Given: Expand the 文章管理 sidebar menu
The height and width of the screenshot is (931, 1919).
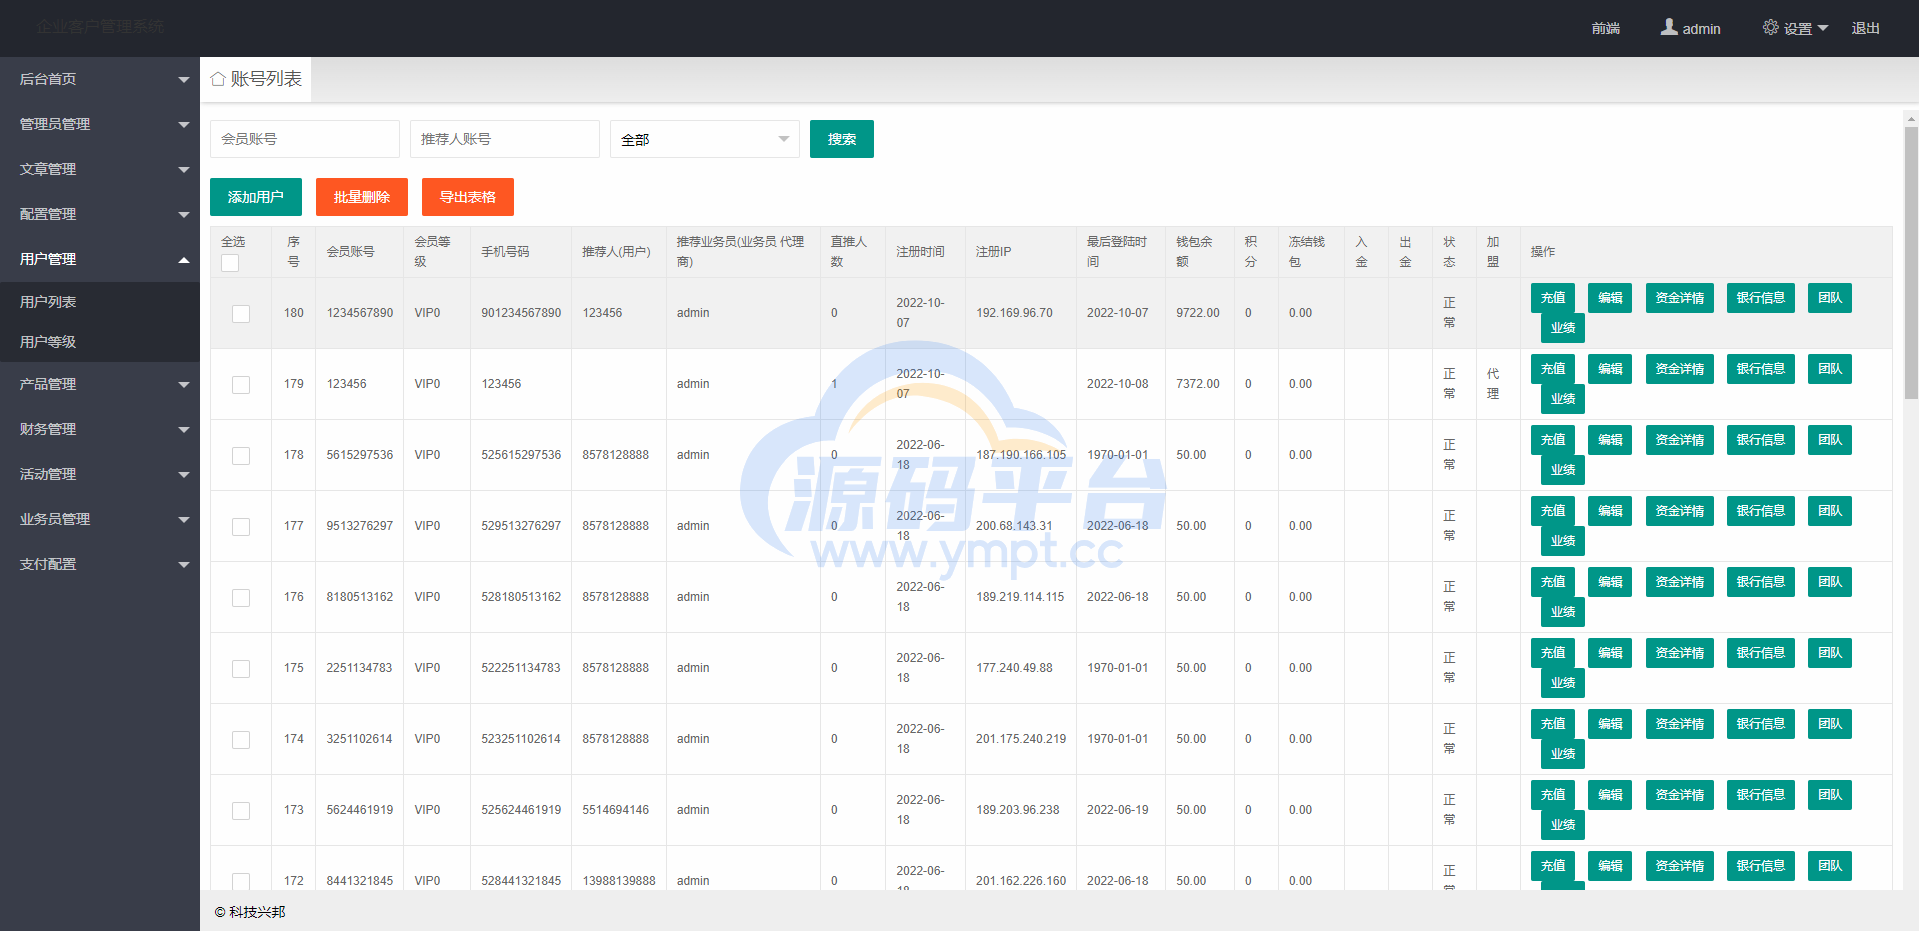Looking at the screenshot, I should [x=100, y=169].
